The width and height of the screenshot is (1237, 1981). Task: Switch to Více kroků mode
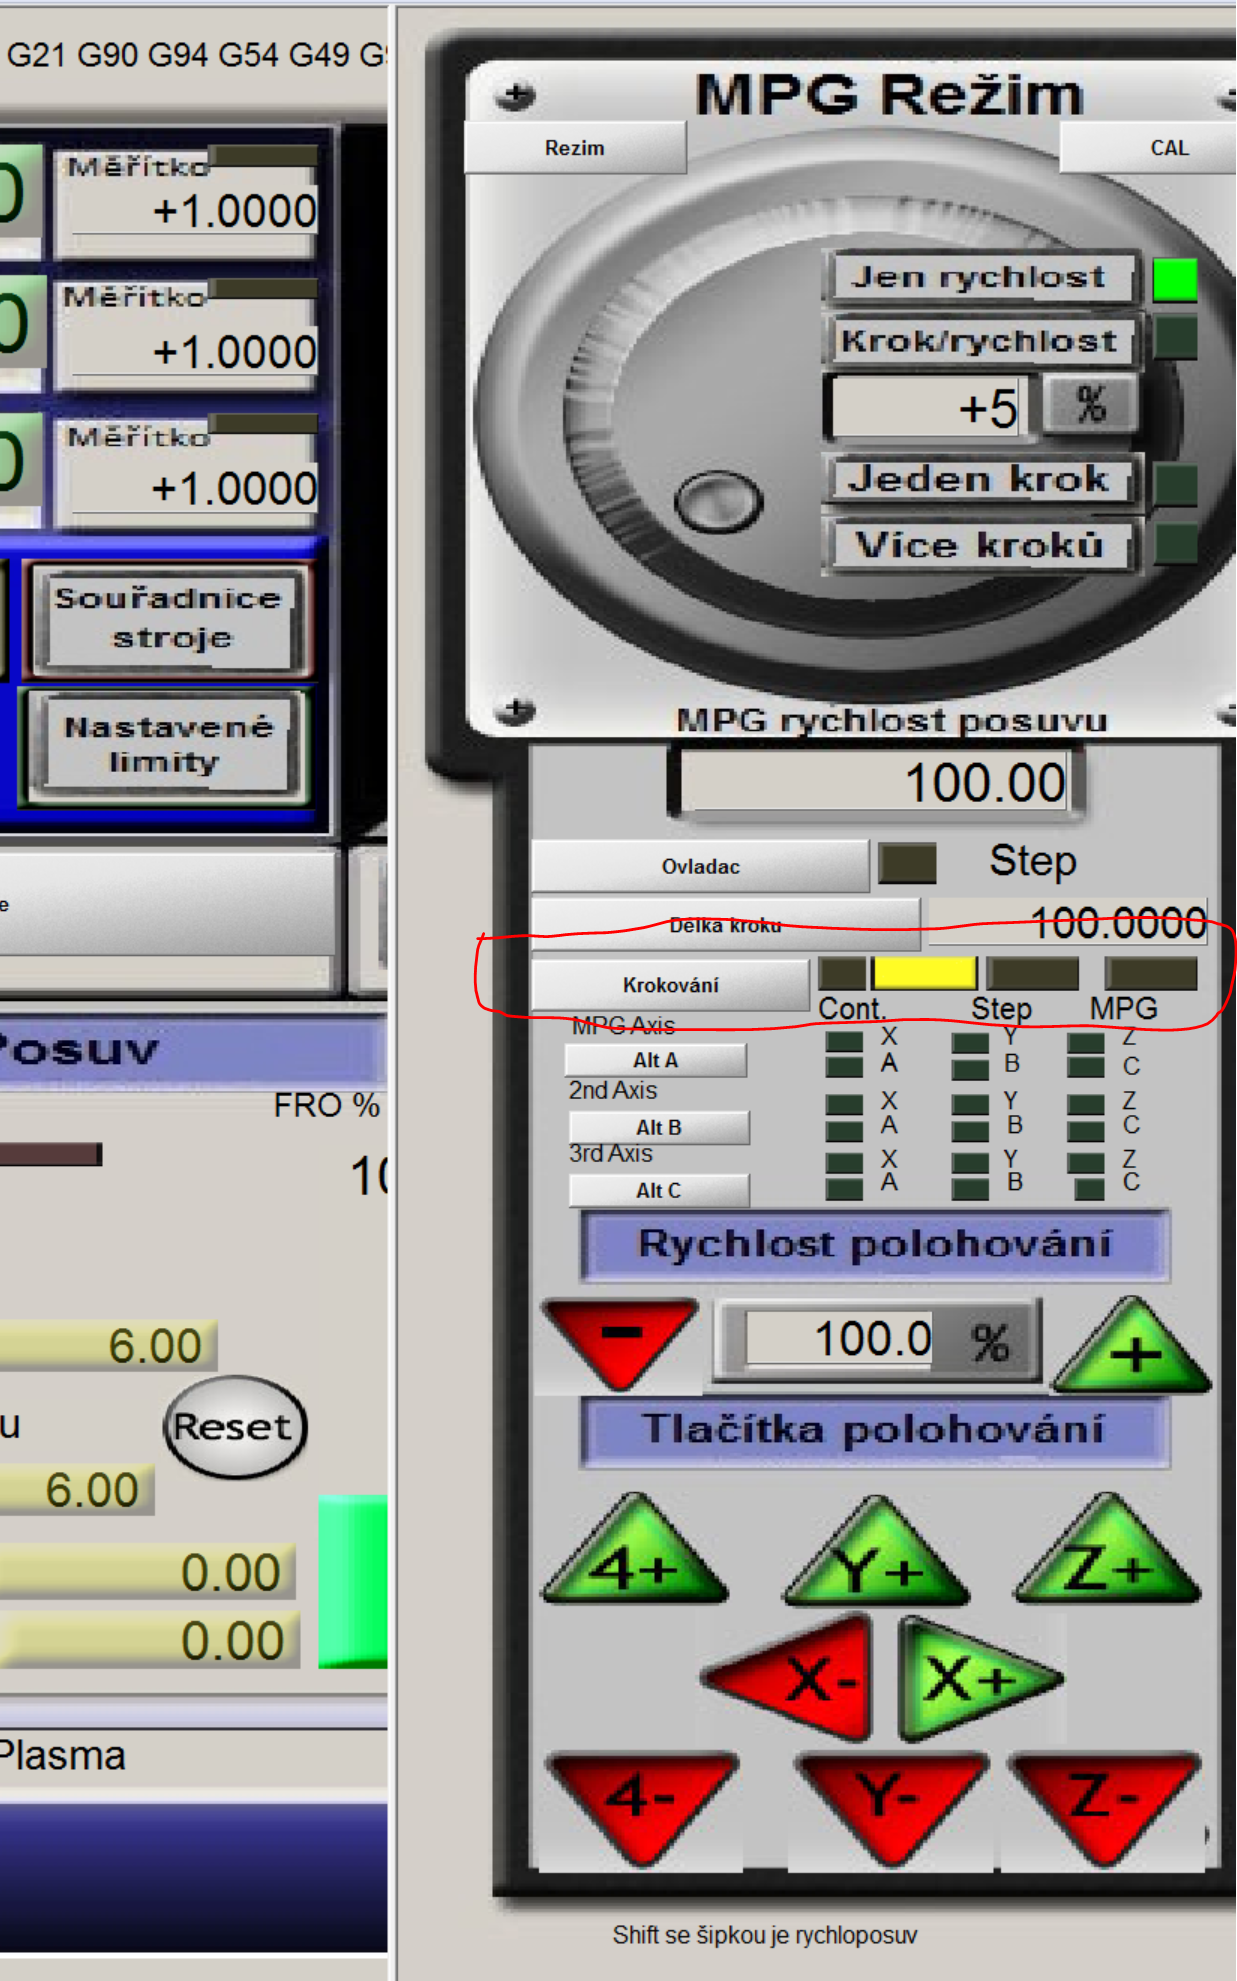coord(979,546)
